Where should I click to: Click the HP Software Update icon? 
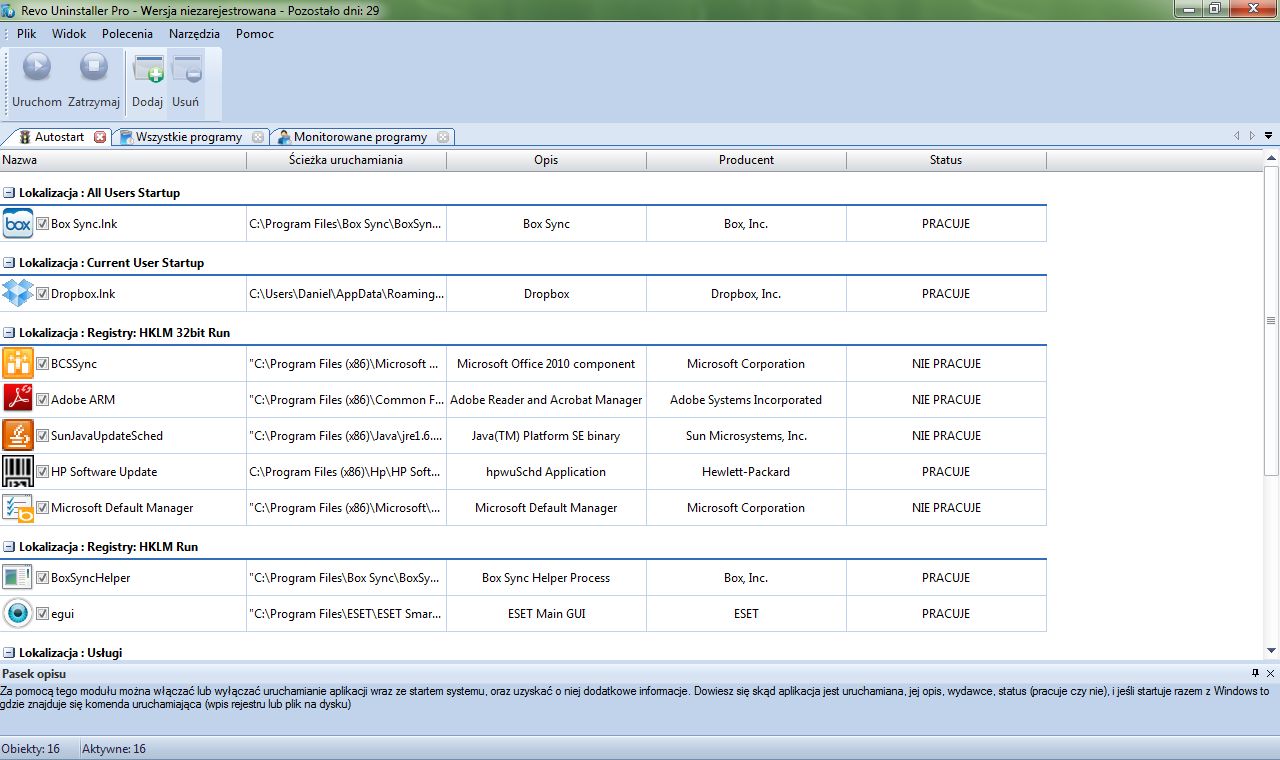point(18,472)
